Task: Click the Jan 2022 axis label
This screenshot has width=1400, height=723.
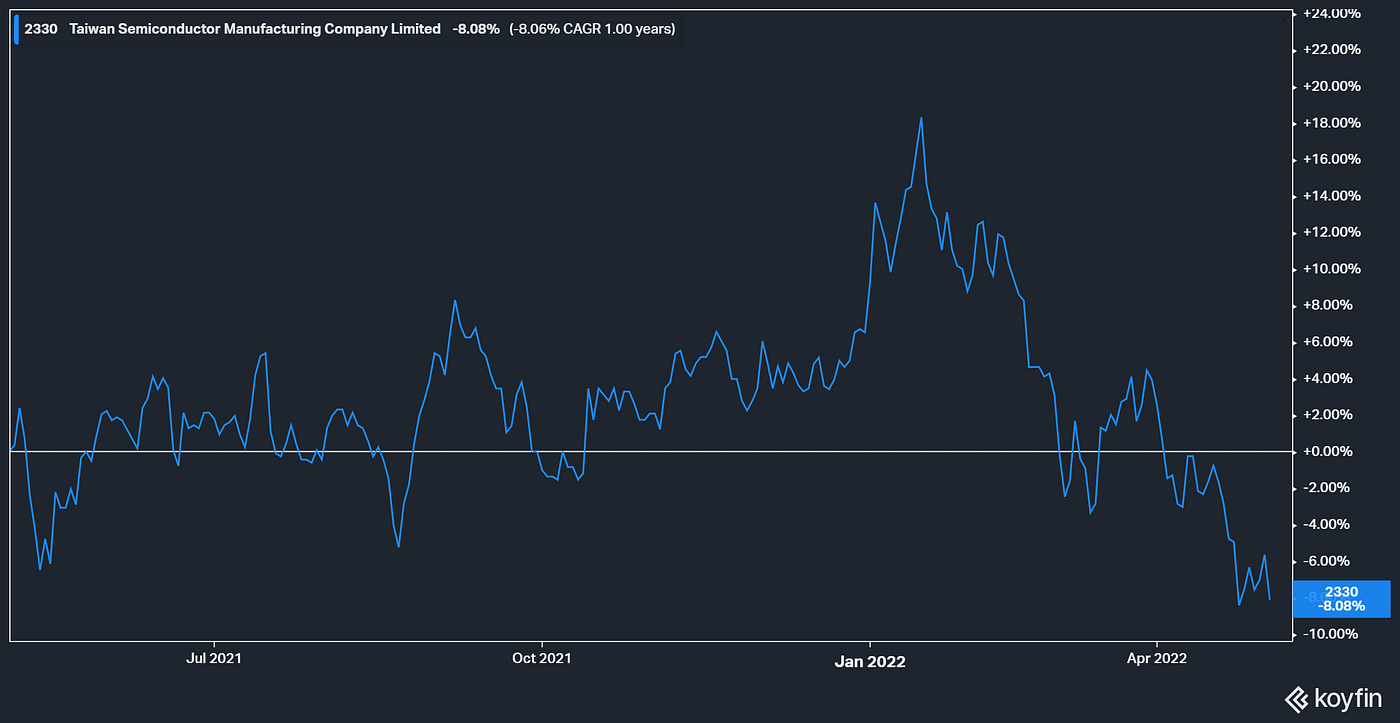Action: 870,660
